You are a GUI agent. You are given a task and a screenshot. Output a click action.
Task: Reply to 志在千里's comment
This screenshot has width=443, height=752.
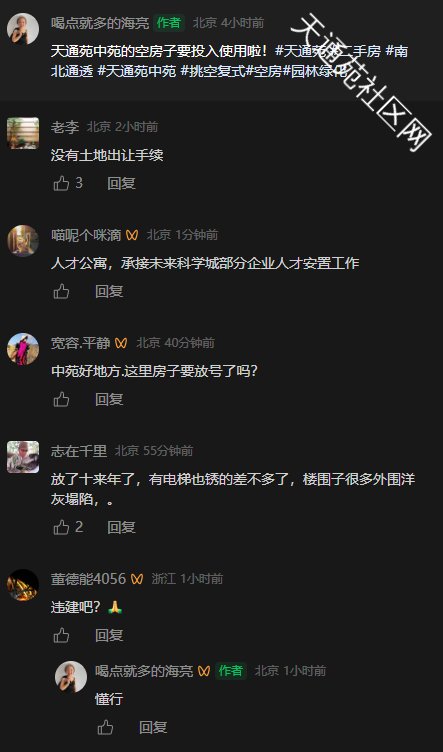tap(121, 527)
